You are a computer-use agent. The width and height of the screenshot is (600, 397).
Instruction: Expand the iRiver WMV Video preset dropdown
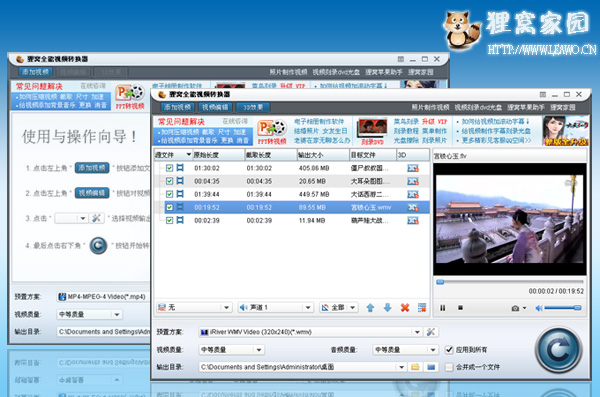pos(417,332)
